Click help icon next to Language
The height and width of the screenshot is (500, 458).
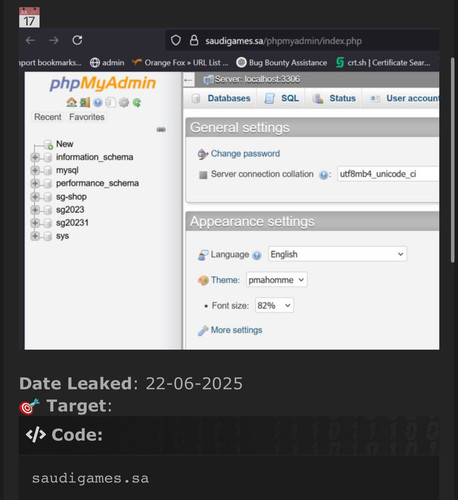(257, 255)
